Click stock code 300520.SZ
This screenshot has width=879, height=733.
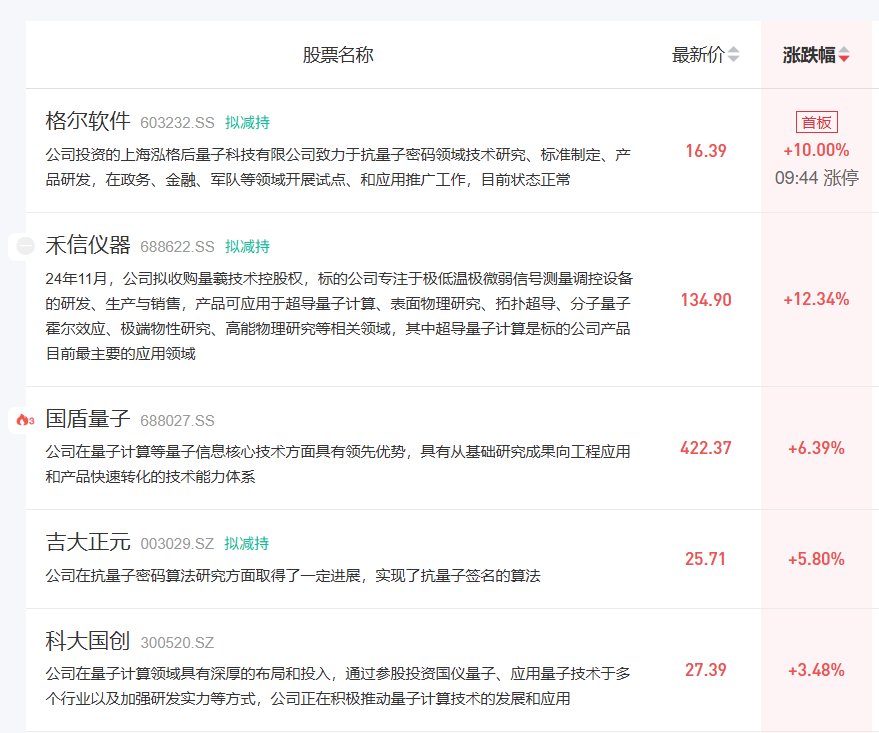(177, 643)
